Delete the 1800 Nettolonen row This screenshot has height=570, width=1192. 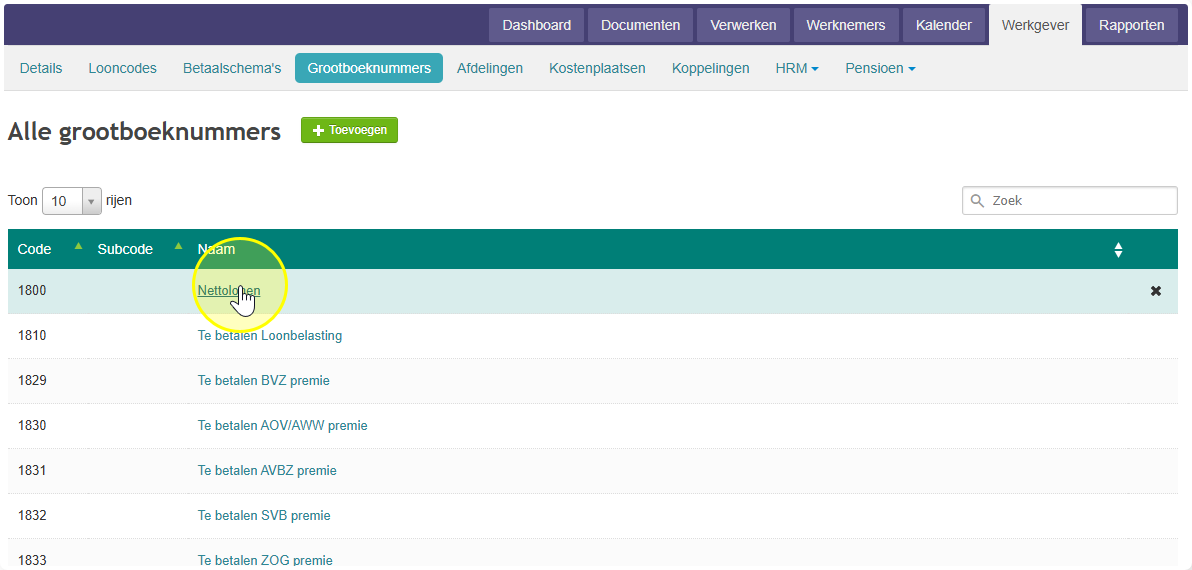[1156, 291]
